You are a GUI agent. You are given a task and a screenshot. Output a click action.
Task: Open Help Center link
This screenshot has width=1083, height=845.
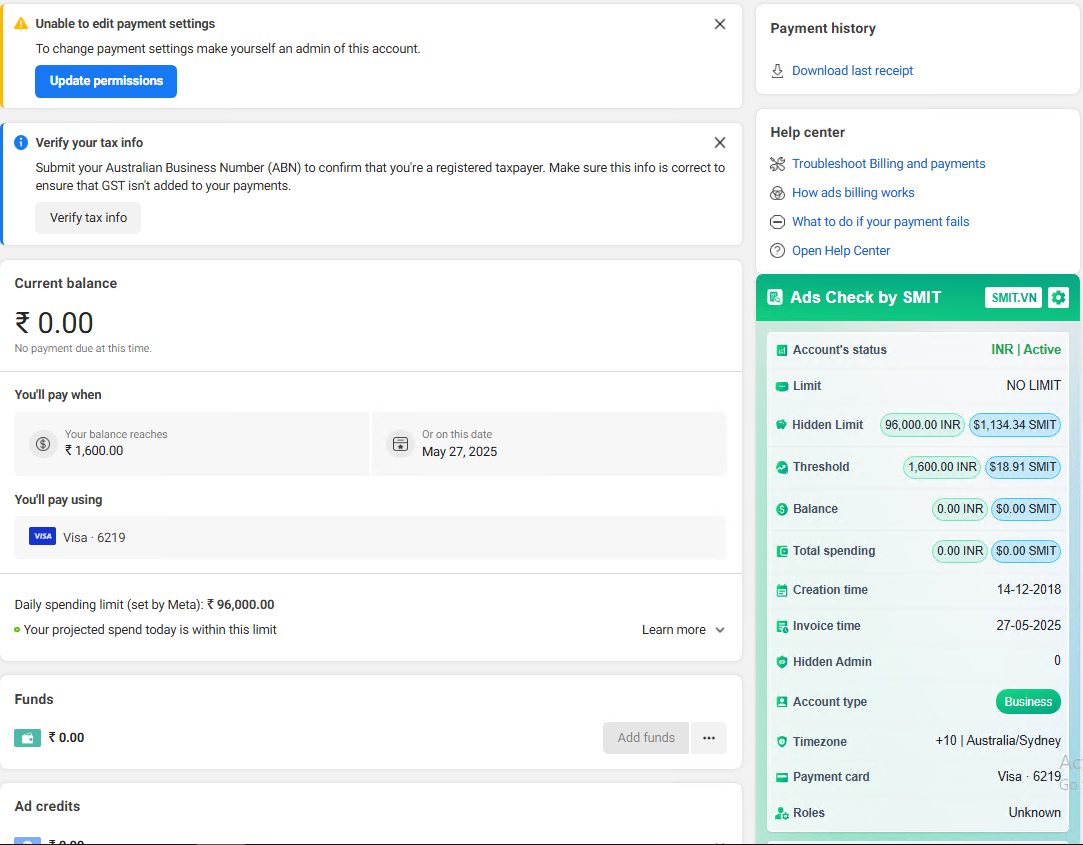tap(841, 251)
